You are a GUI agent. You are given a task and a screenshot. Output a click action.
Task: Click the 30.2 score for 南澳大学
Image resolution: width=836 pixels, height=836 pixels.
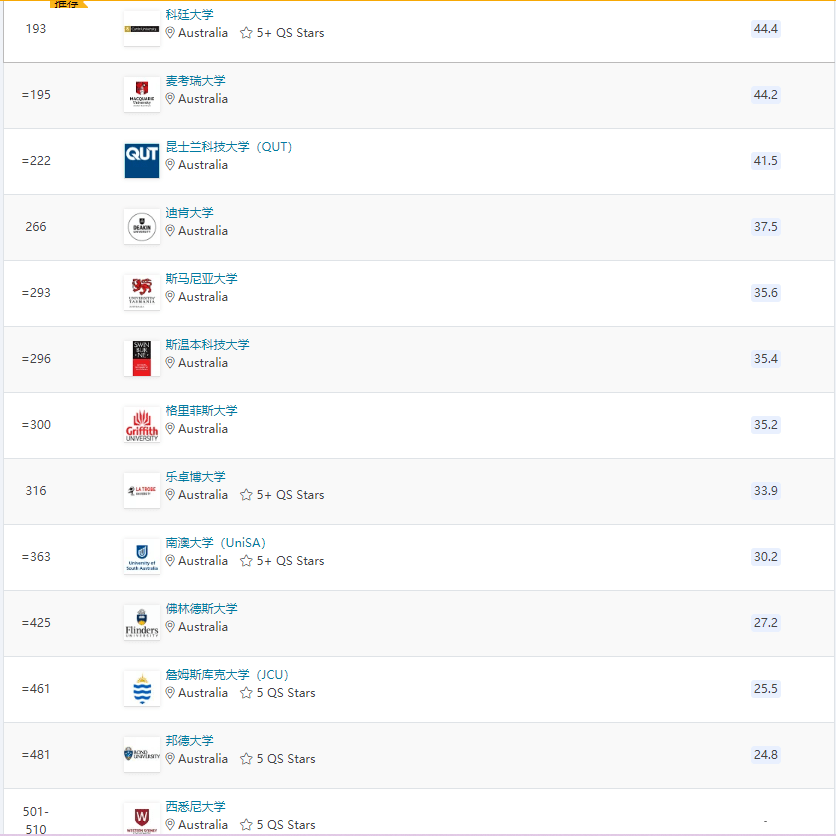point(766,557)
